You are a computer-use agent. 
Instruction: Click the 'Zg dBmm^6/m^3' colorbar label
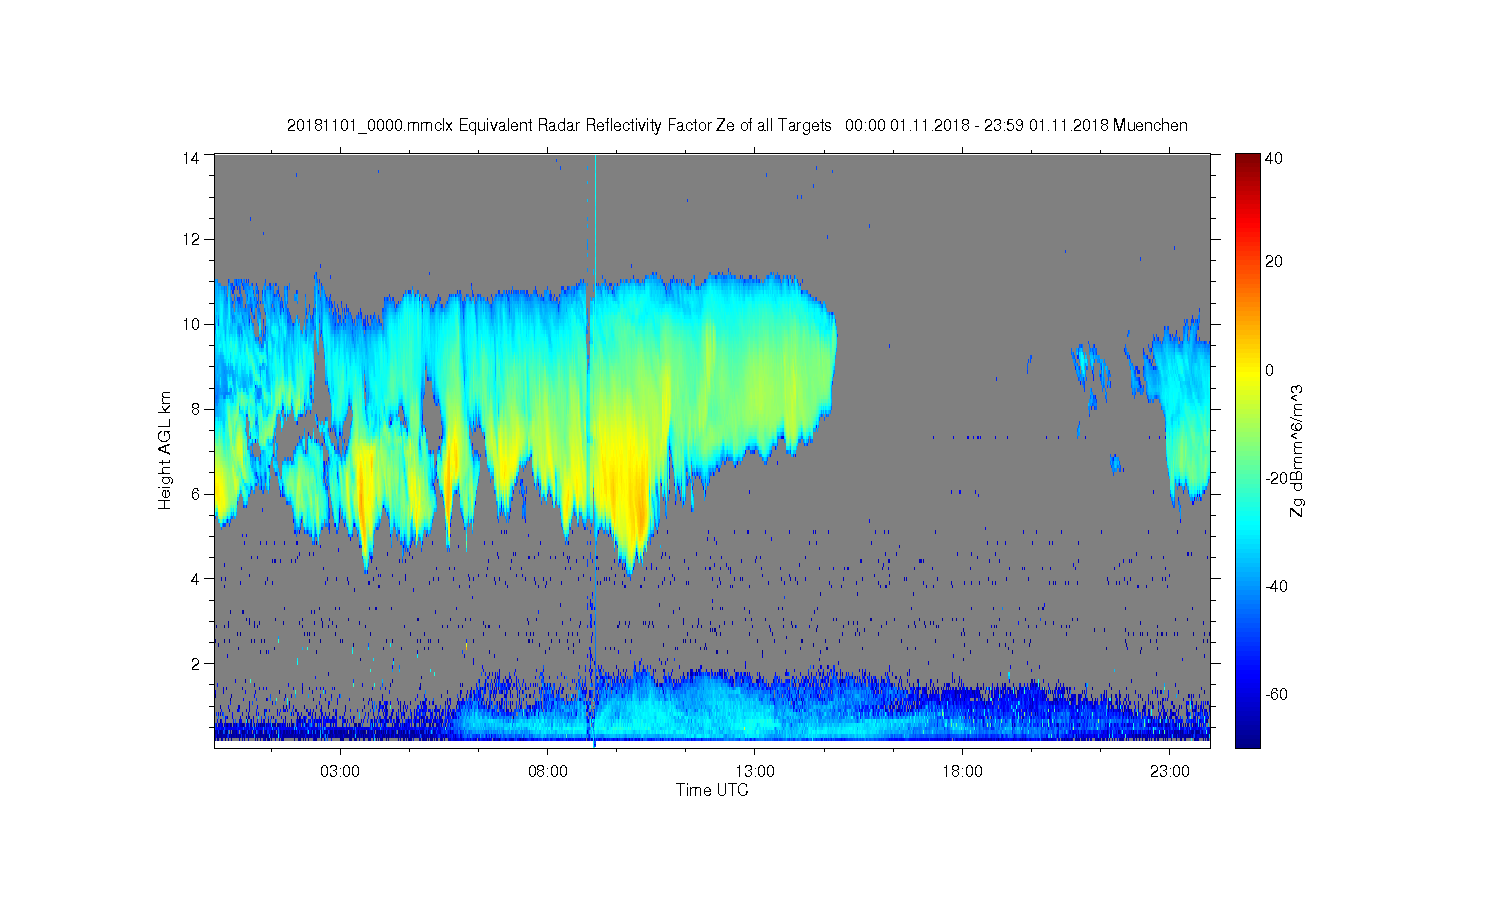(x=1297, y=450)
